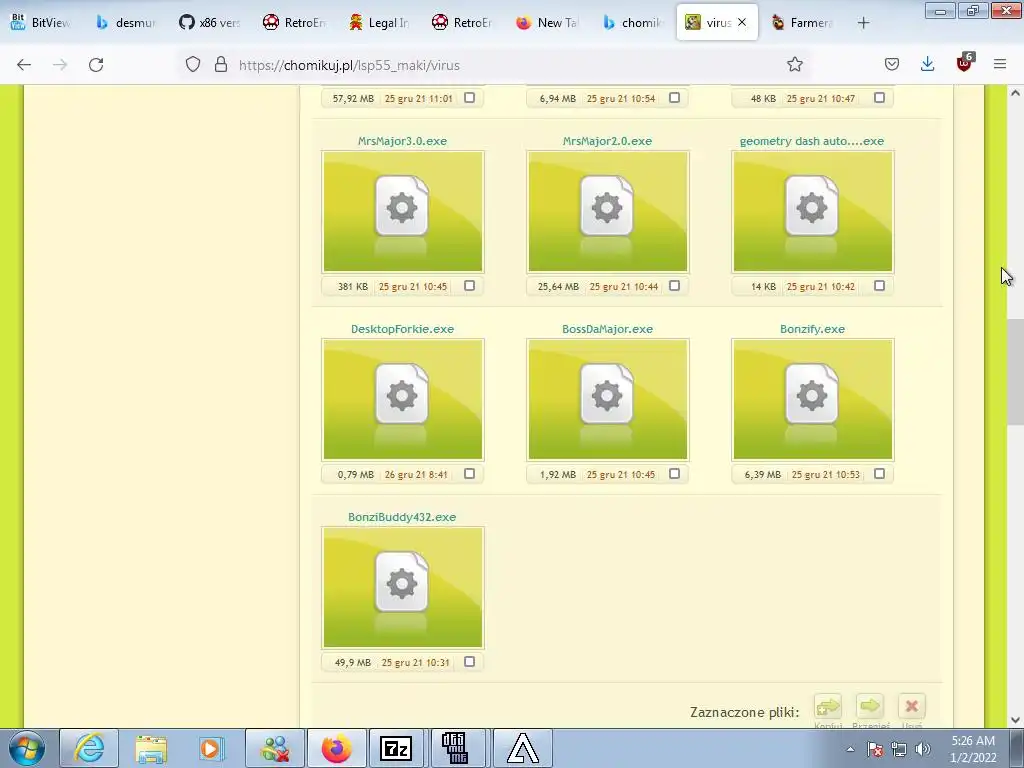Open the MrsMajor2.0.exe file link

(x=607, y=141)
